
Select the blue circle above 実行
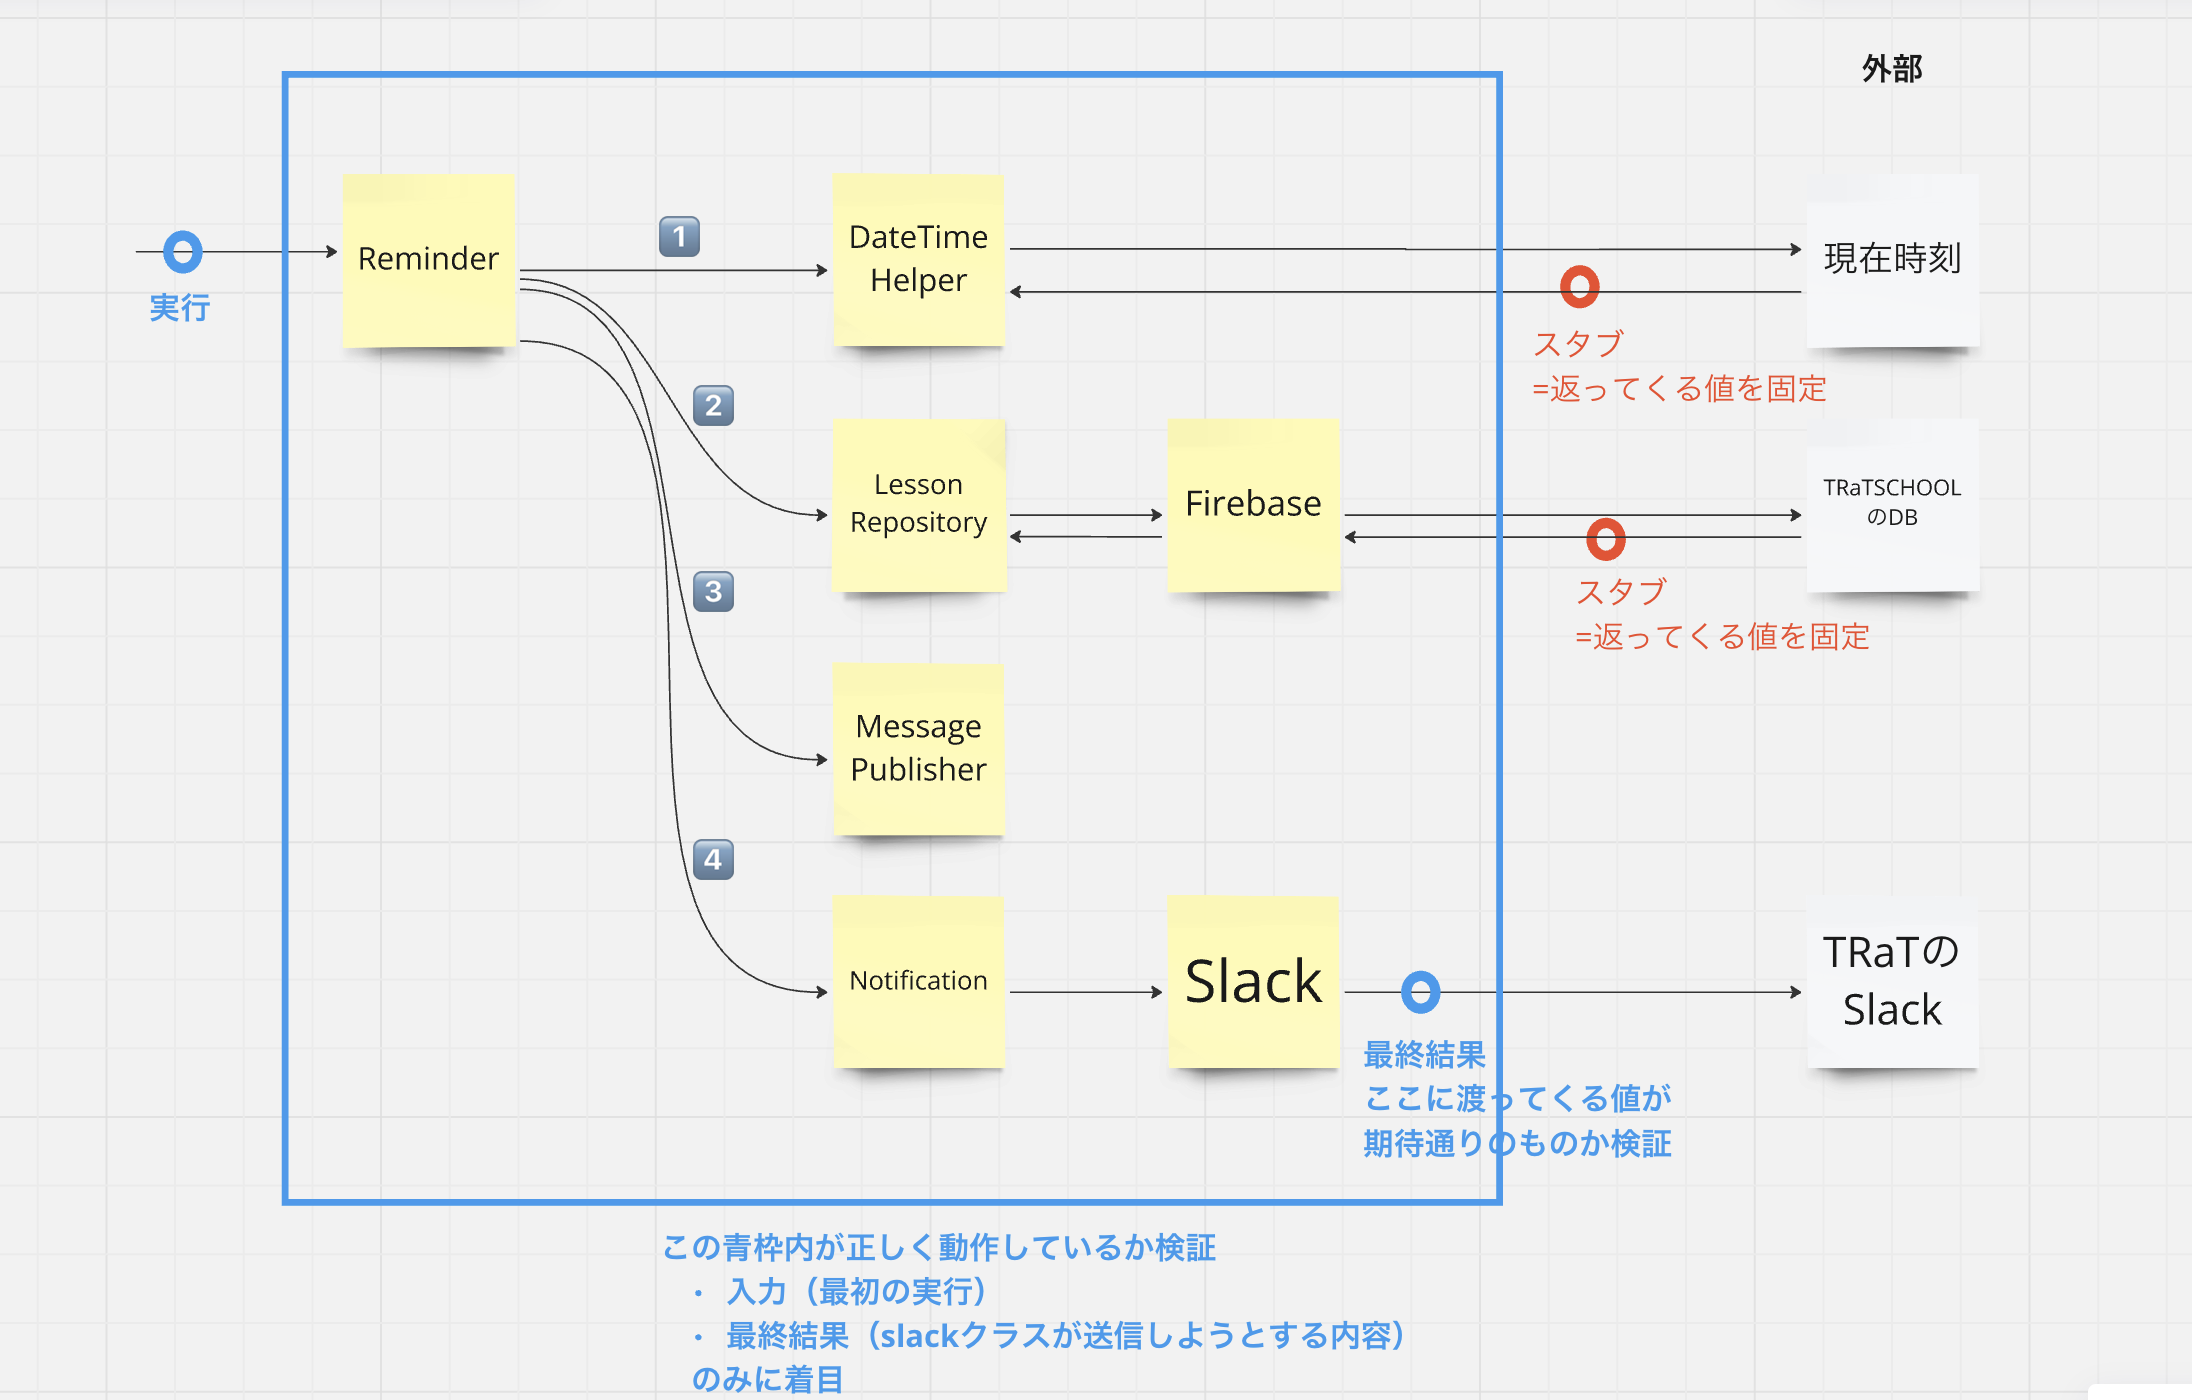point(183,252)
